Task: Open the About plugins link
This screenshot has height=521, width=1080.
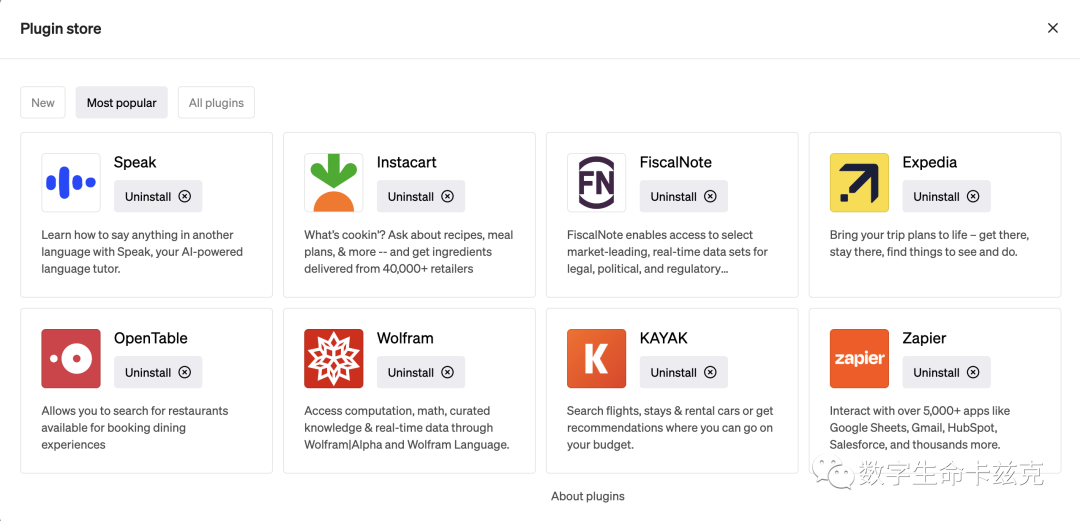Action: [588, 496]
